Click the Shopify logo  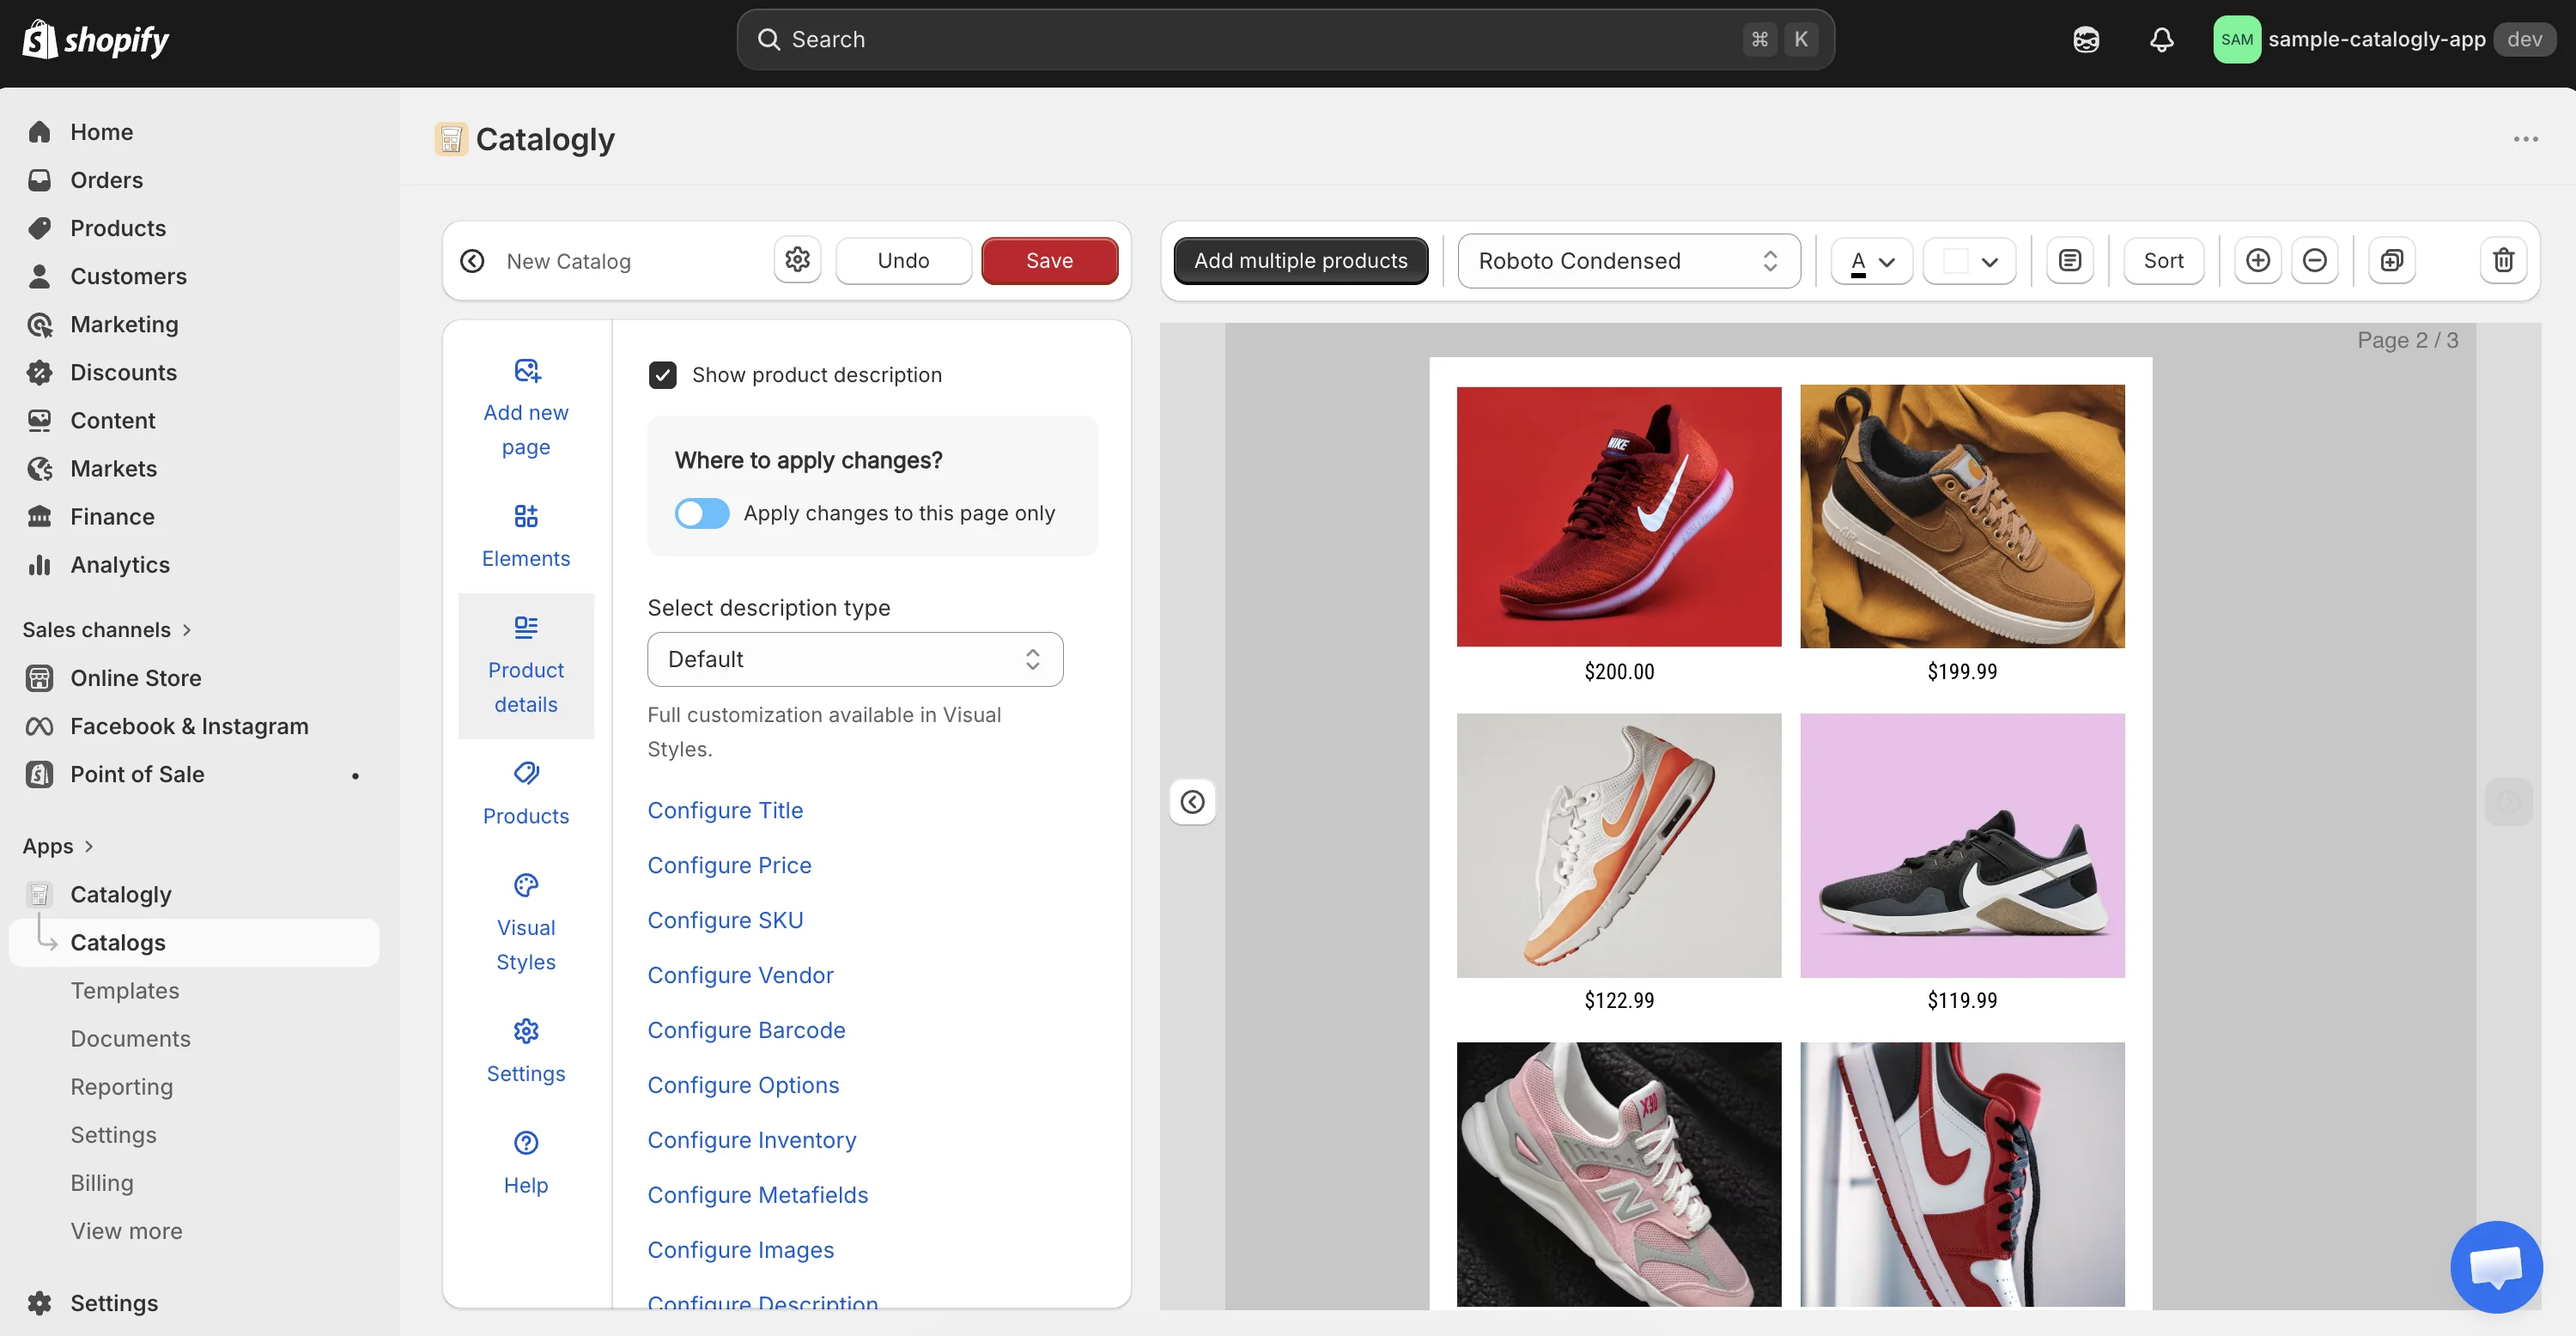(95, 39)
